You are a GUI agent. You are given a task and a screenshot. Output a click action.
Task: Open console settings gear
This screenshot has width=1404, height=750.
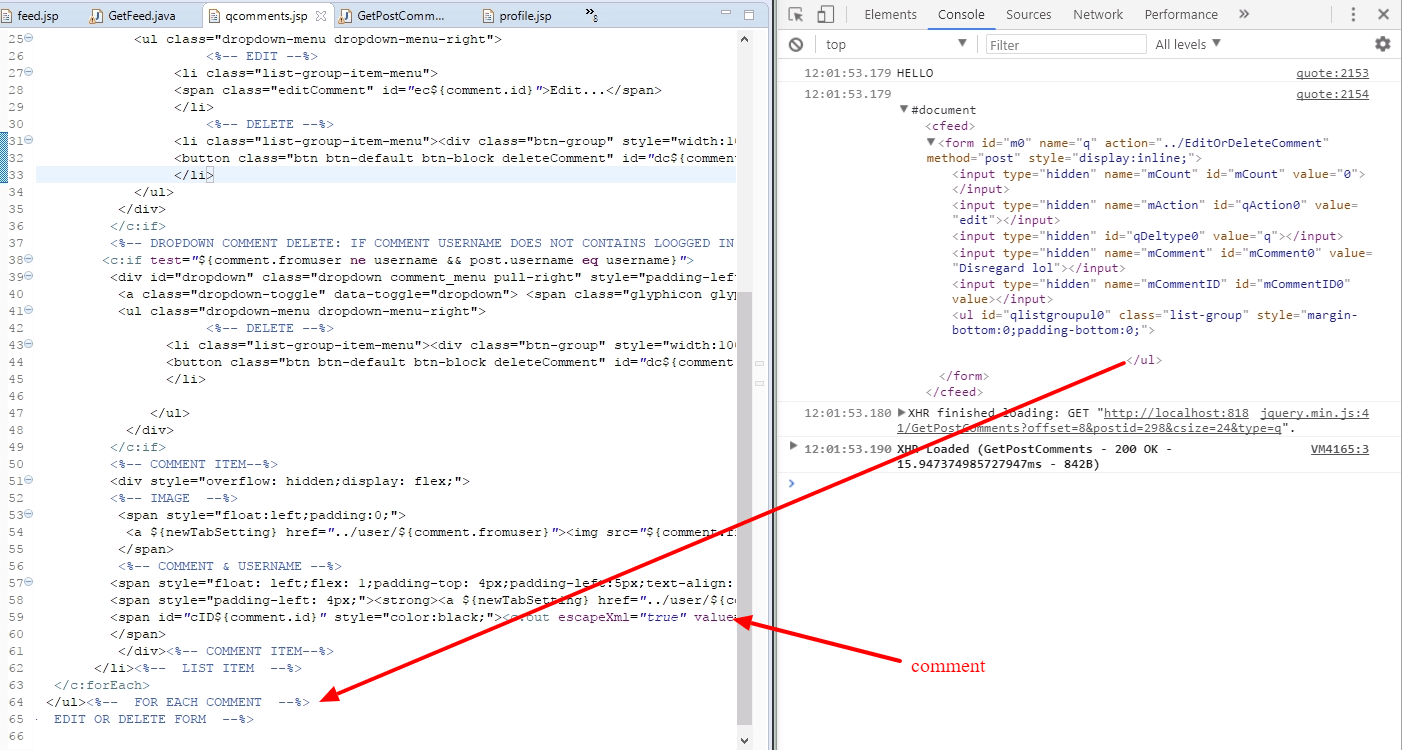1382,44
